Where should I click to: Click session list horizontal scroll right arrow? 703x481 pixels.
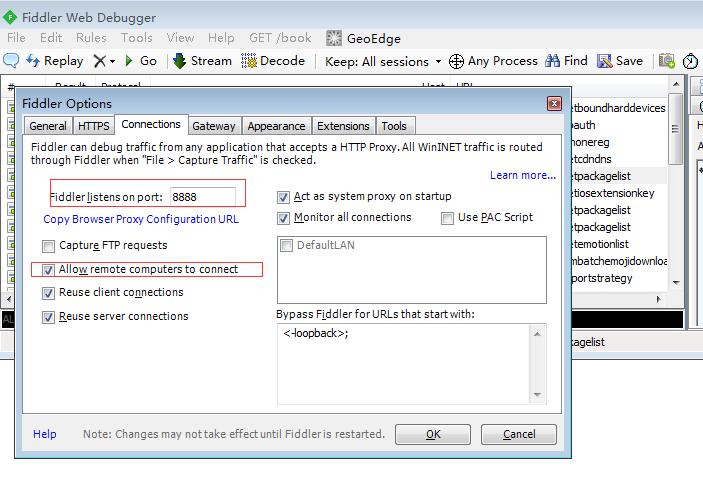click(x=659, y=299)
